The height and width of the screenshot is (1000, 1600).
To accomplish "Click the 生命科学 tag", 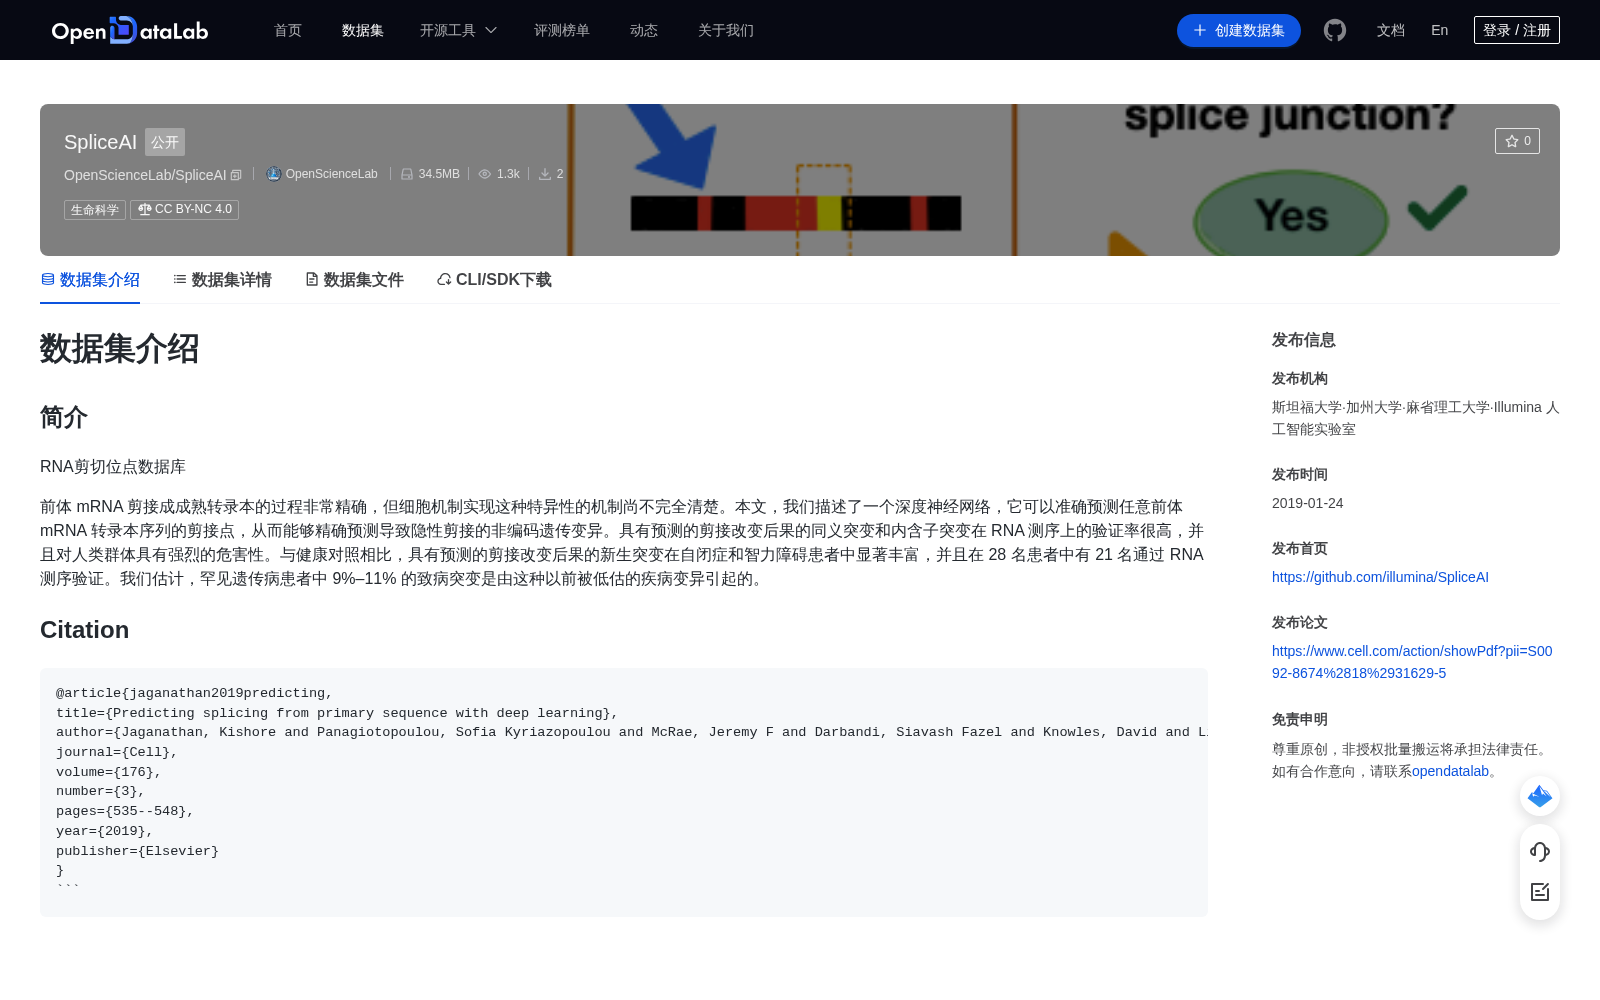I will point(95,210).
